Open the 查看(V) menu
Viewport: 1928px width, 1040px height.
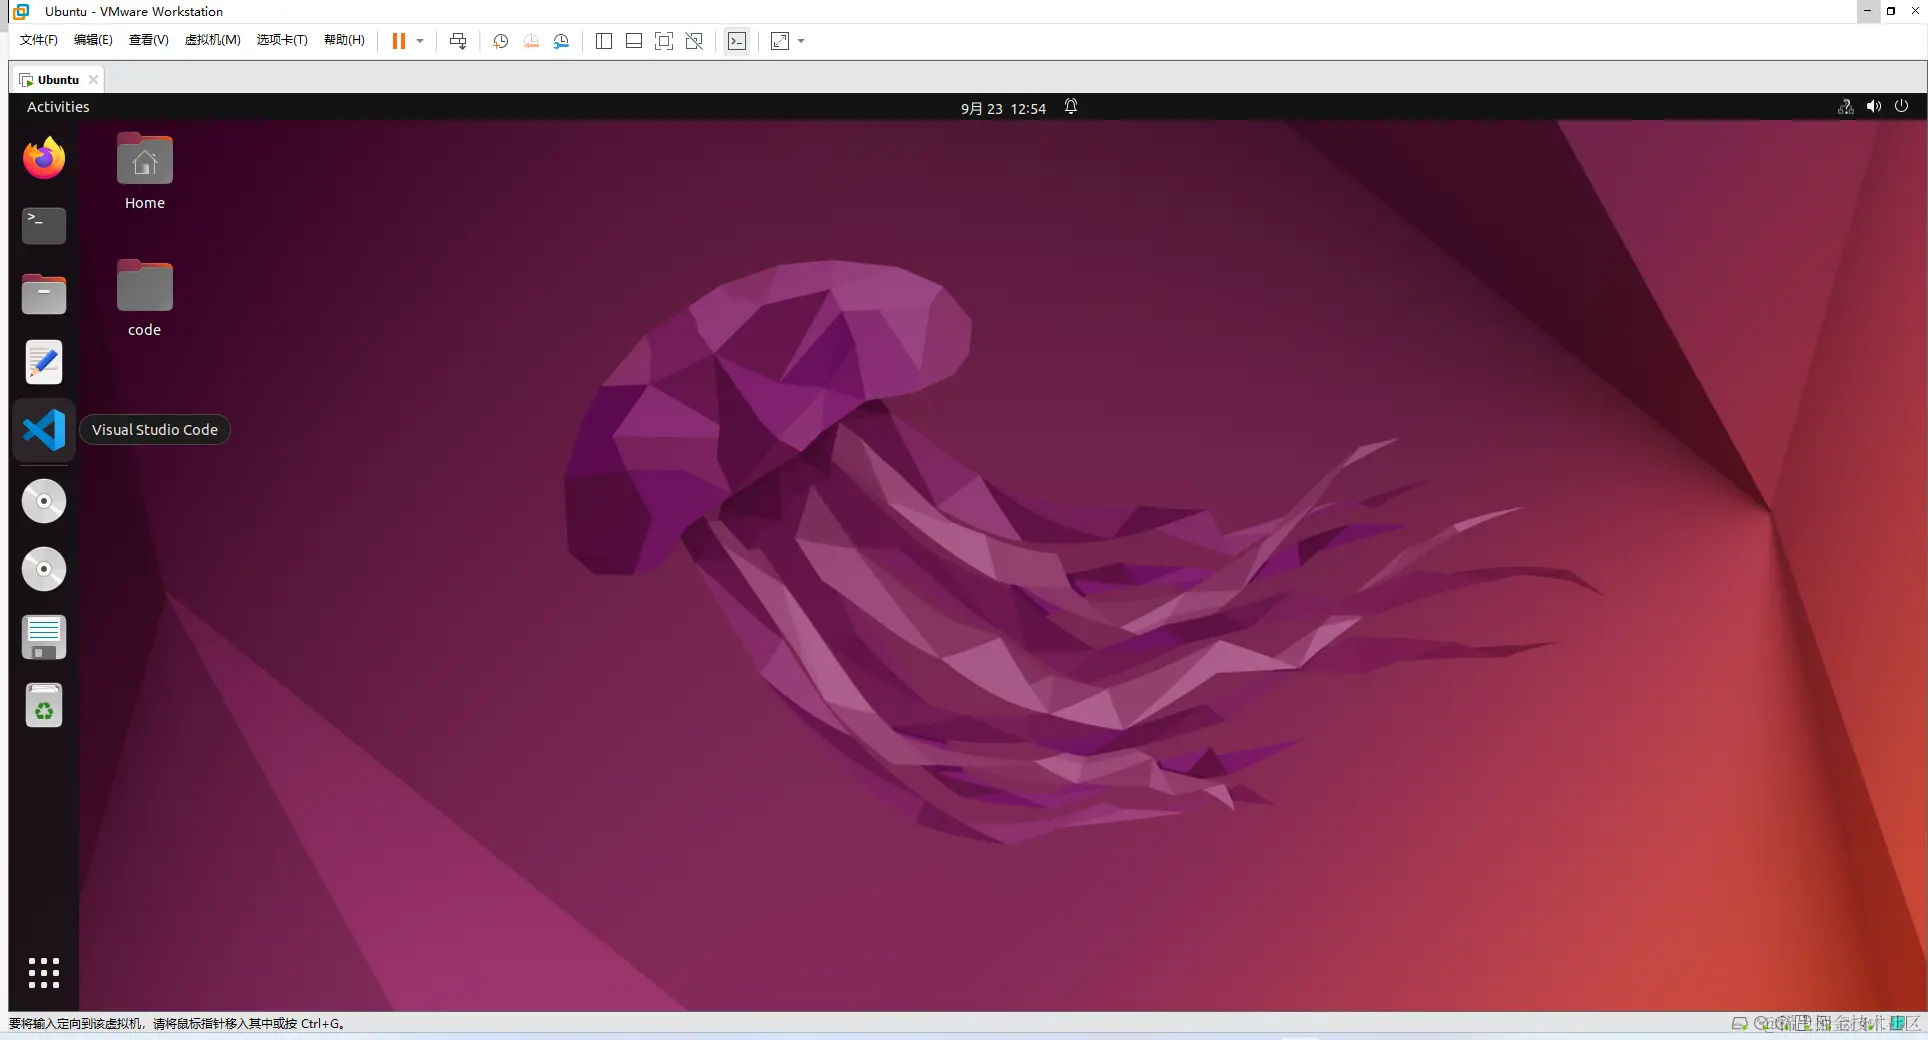(148, 40)
